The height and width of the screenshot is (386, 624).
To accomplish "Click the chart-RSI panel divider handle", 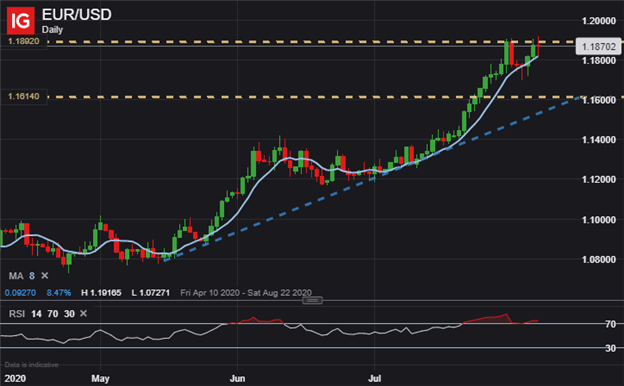I will tap(312, 300).
